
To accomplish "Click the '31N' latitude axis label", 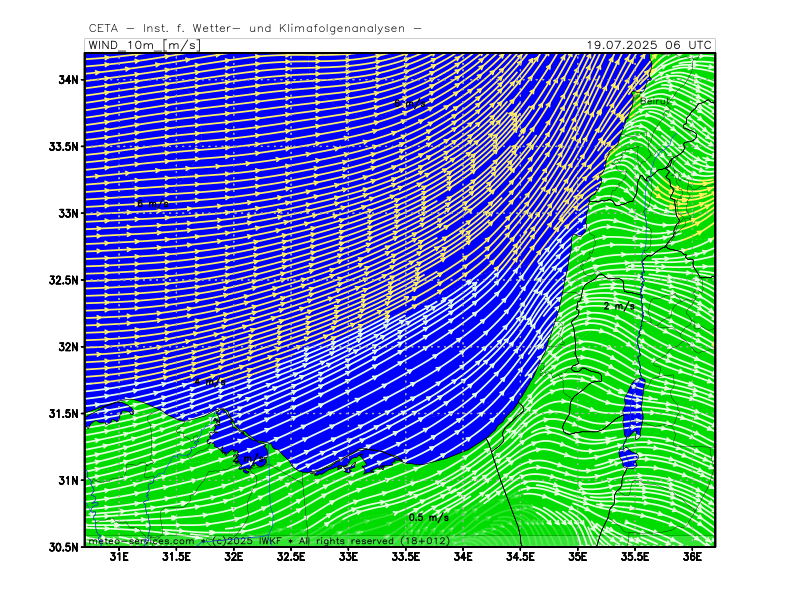I will (68, 480).
